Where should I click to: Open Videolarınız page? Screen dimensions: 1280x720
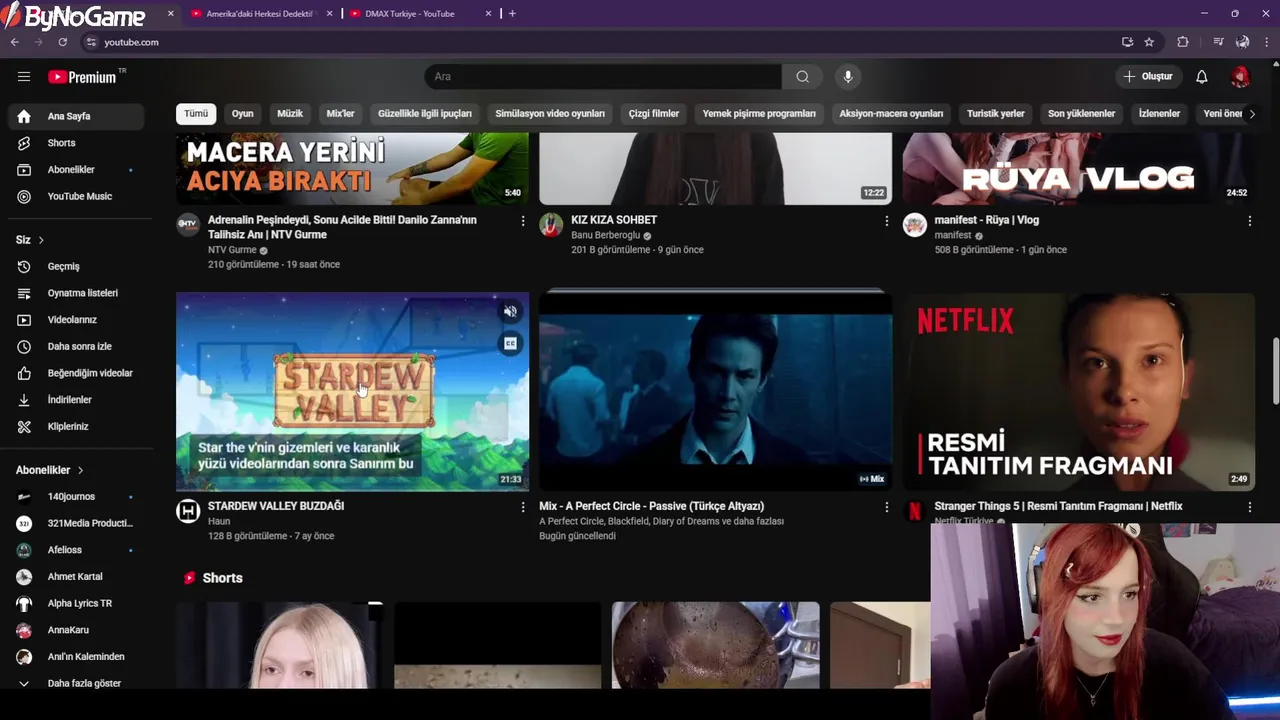pyautogui.click(x=76, y=320)
